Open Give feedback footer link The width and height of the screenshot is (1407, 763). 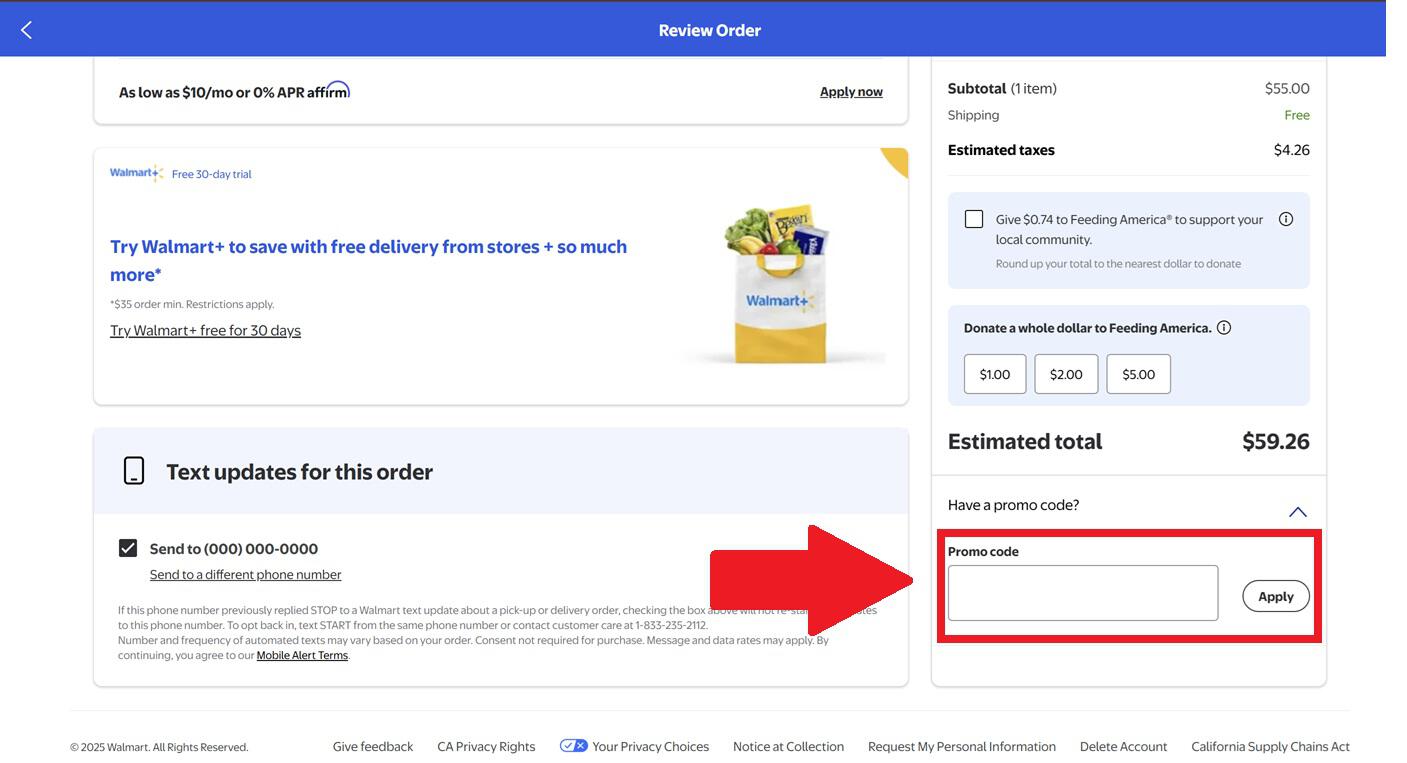pyautogui.click(x=373, y=747)
